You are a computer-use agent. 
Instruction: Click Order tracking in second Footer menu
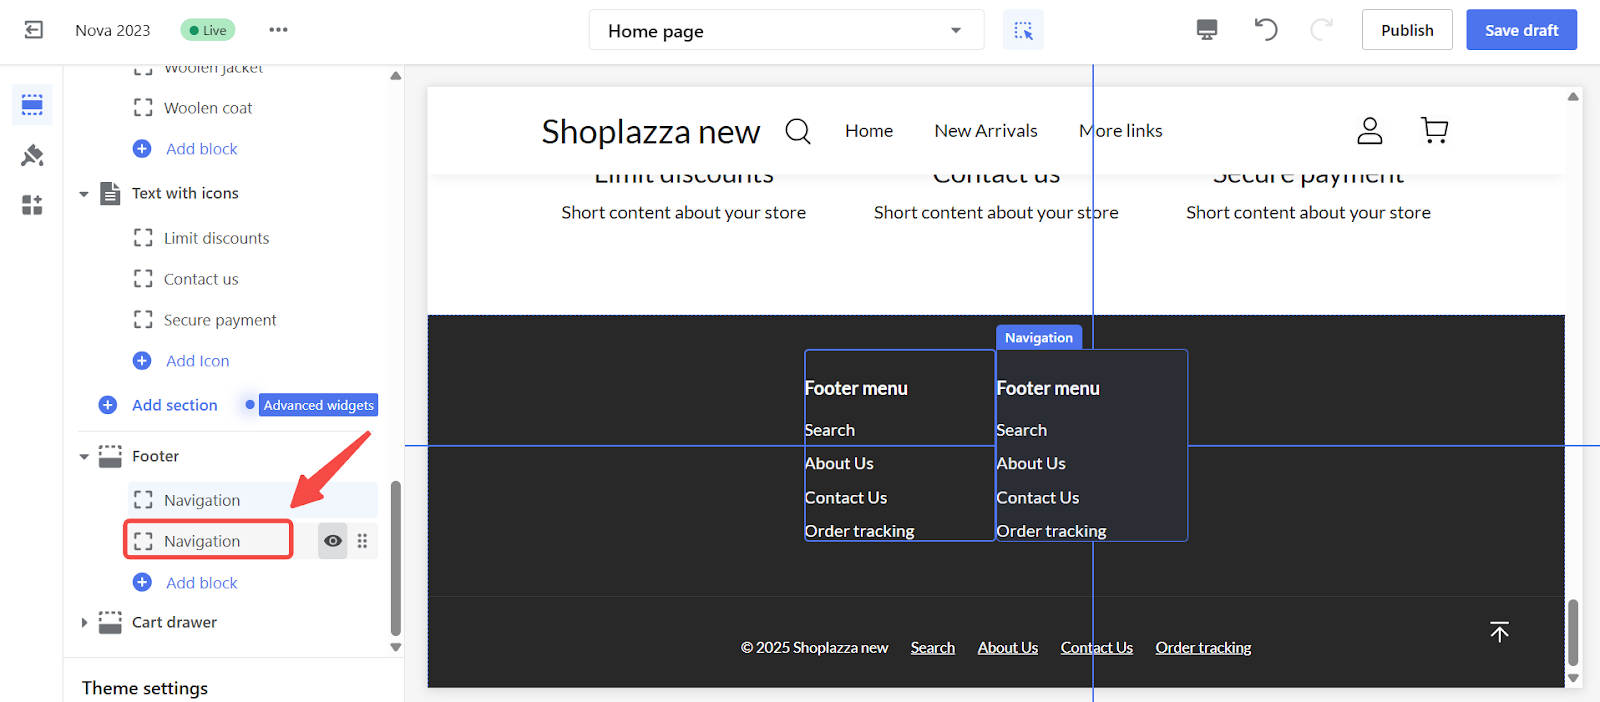(1051, 531)
